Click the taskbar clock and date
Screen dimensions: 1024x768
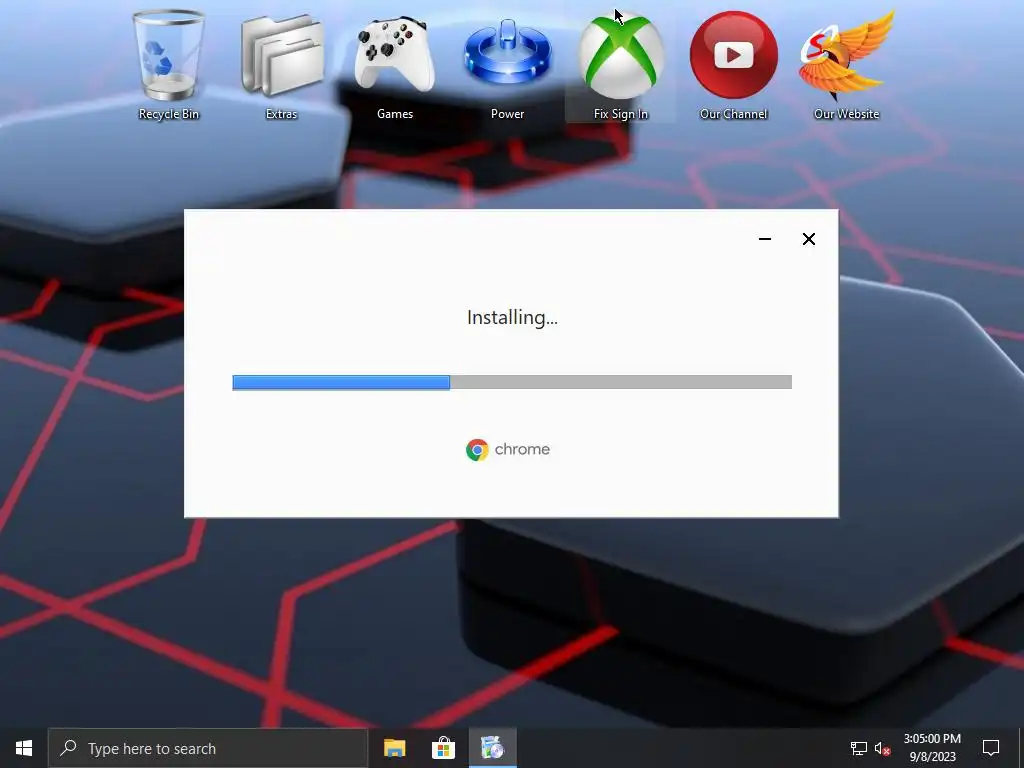932,748
